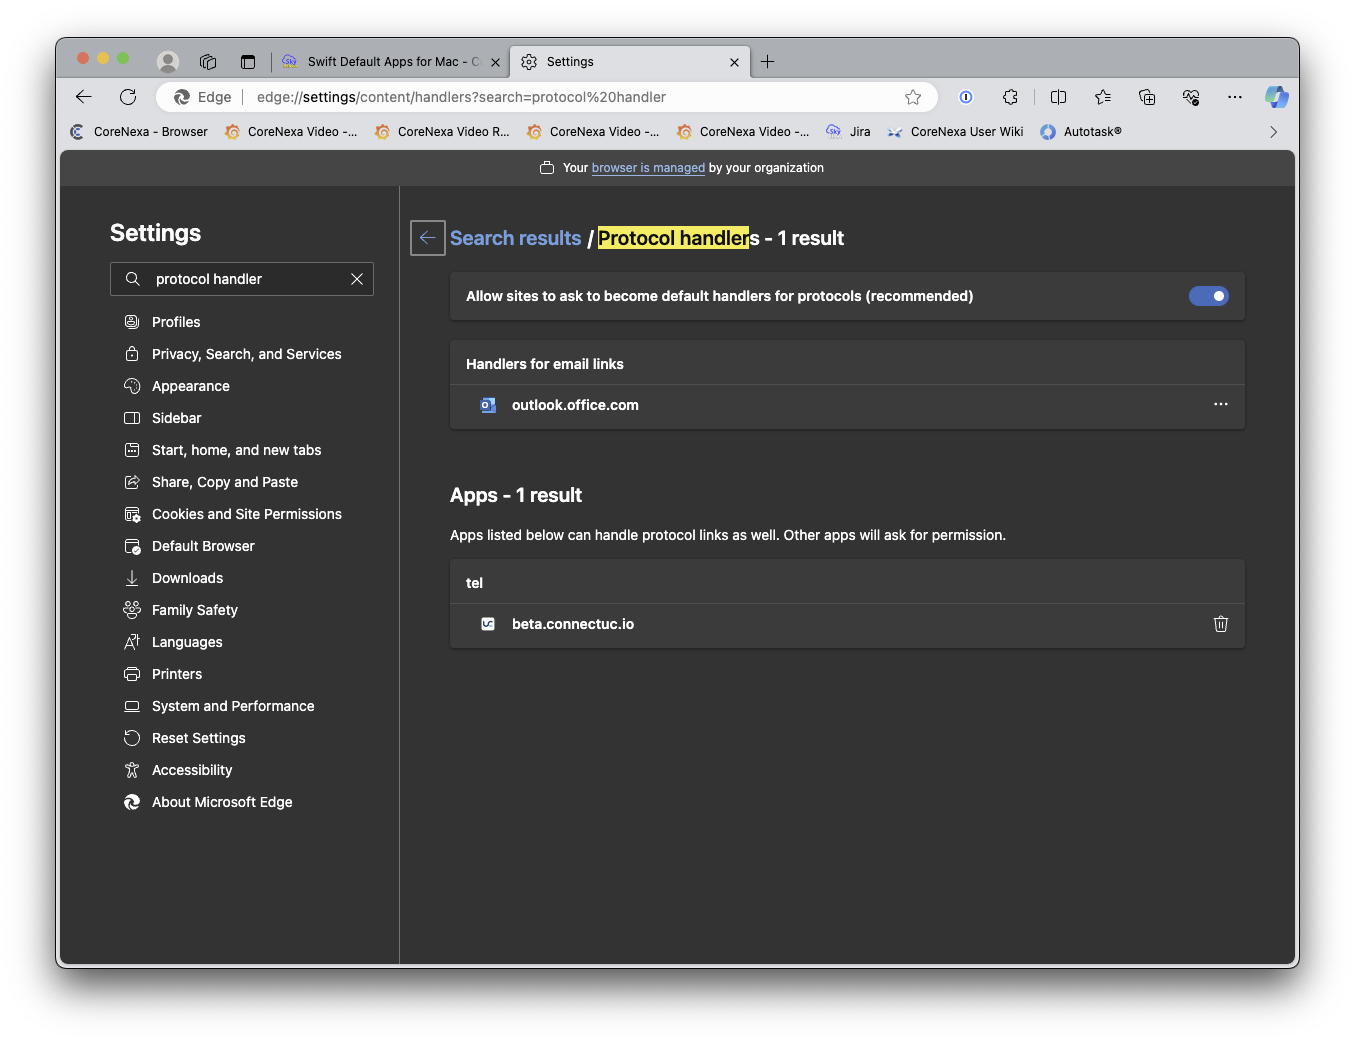Switch to Swift Default Apps for Mac tab
This screenshot has width=1355, height=1042.
[x=390, y=62]
